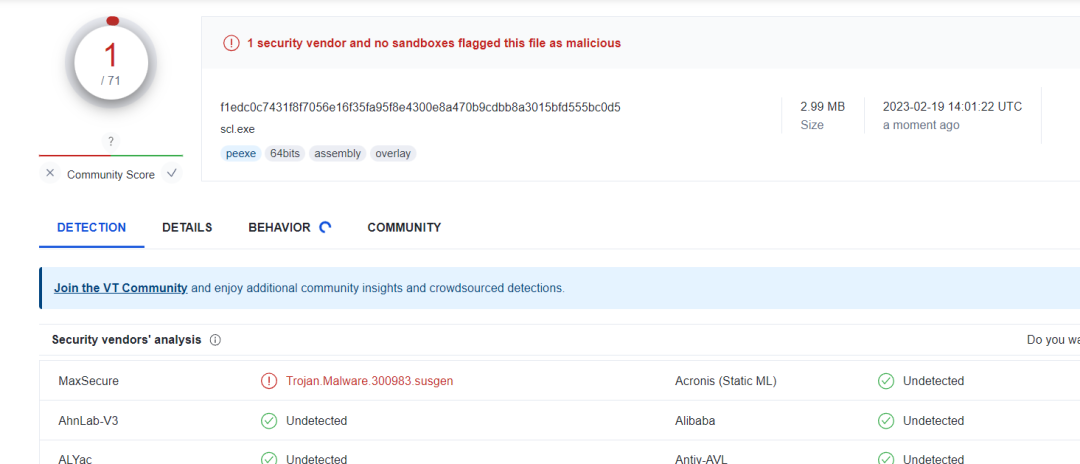1080x464 pixels.
Task: Click the red alert icon for MaxSecure detection
Action: (269, 381)
